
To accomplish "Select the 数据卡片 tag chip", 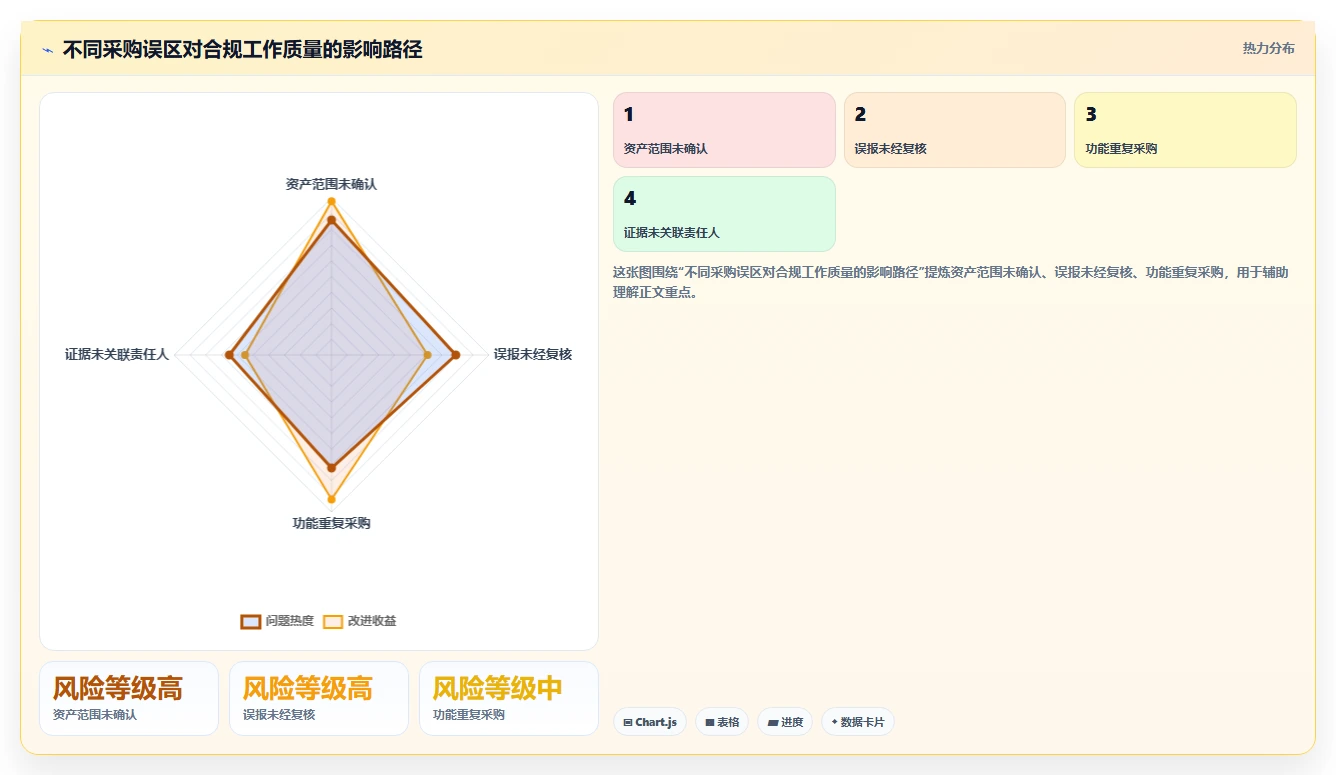I will pos(857,722).
